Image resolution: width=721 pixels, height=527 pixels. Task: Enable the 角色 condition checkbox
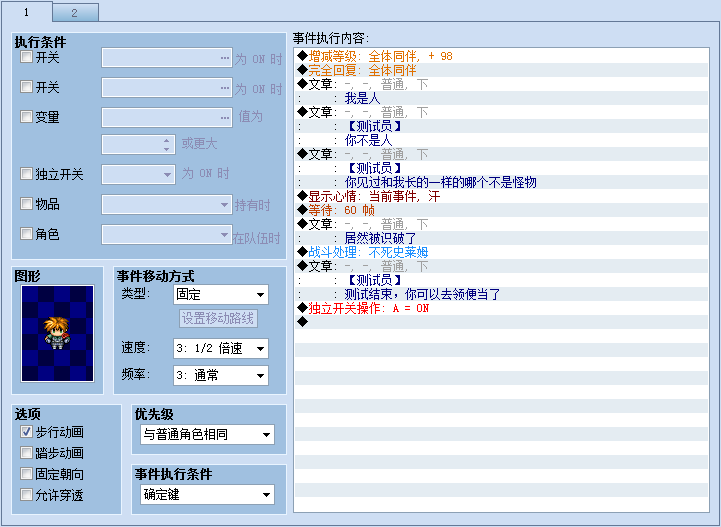click(x=27, y=233)
